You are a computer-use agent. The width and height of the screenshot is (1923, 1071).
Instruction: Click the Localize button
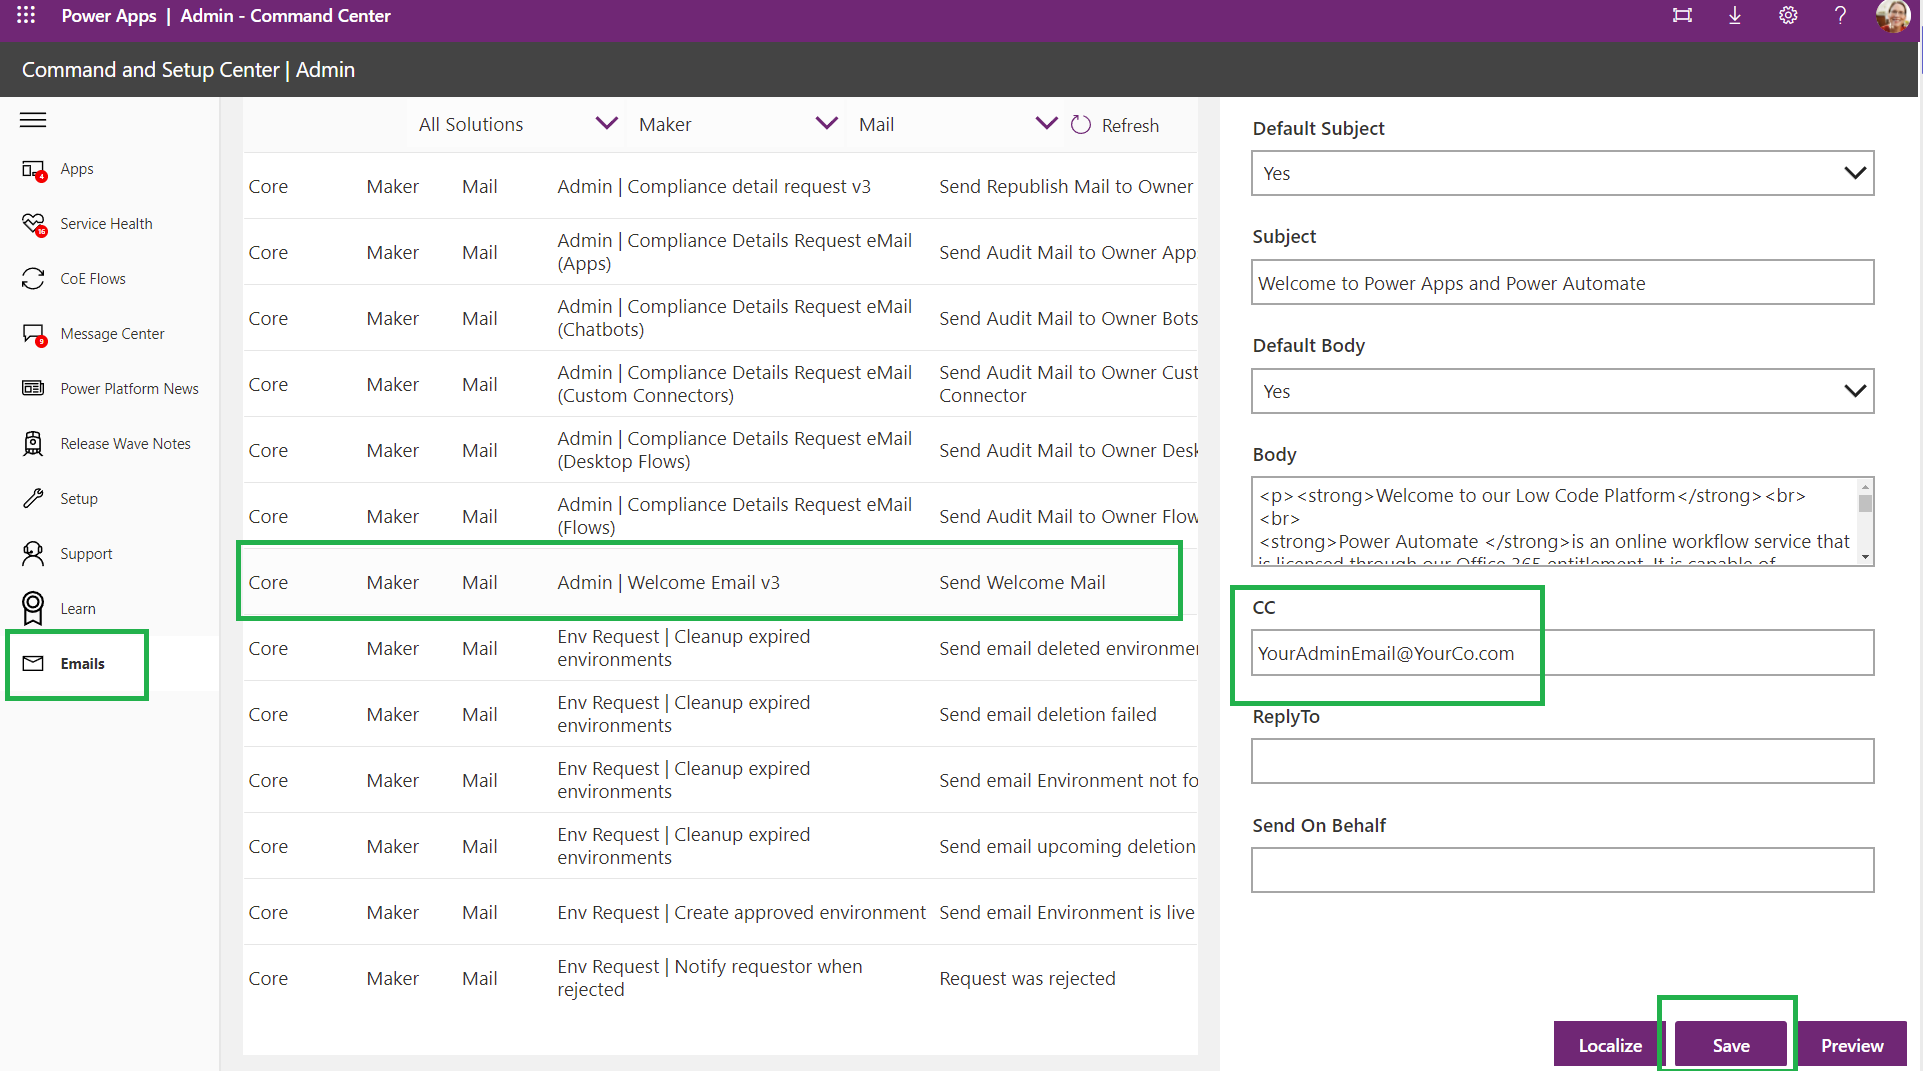[x=1610, y=1044]
